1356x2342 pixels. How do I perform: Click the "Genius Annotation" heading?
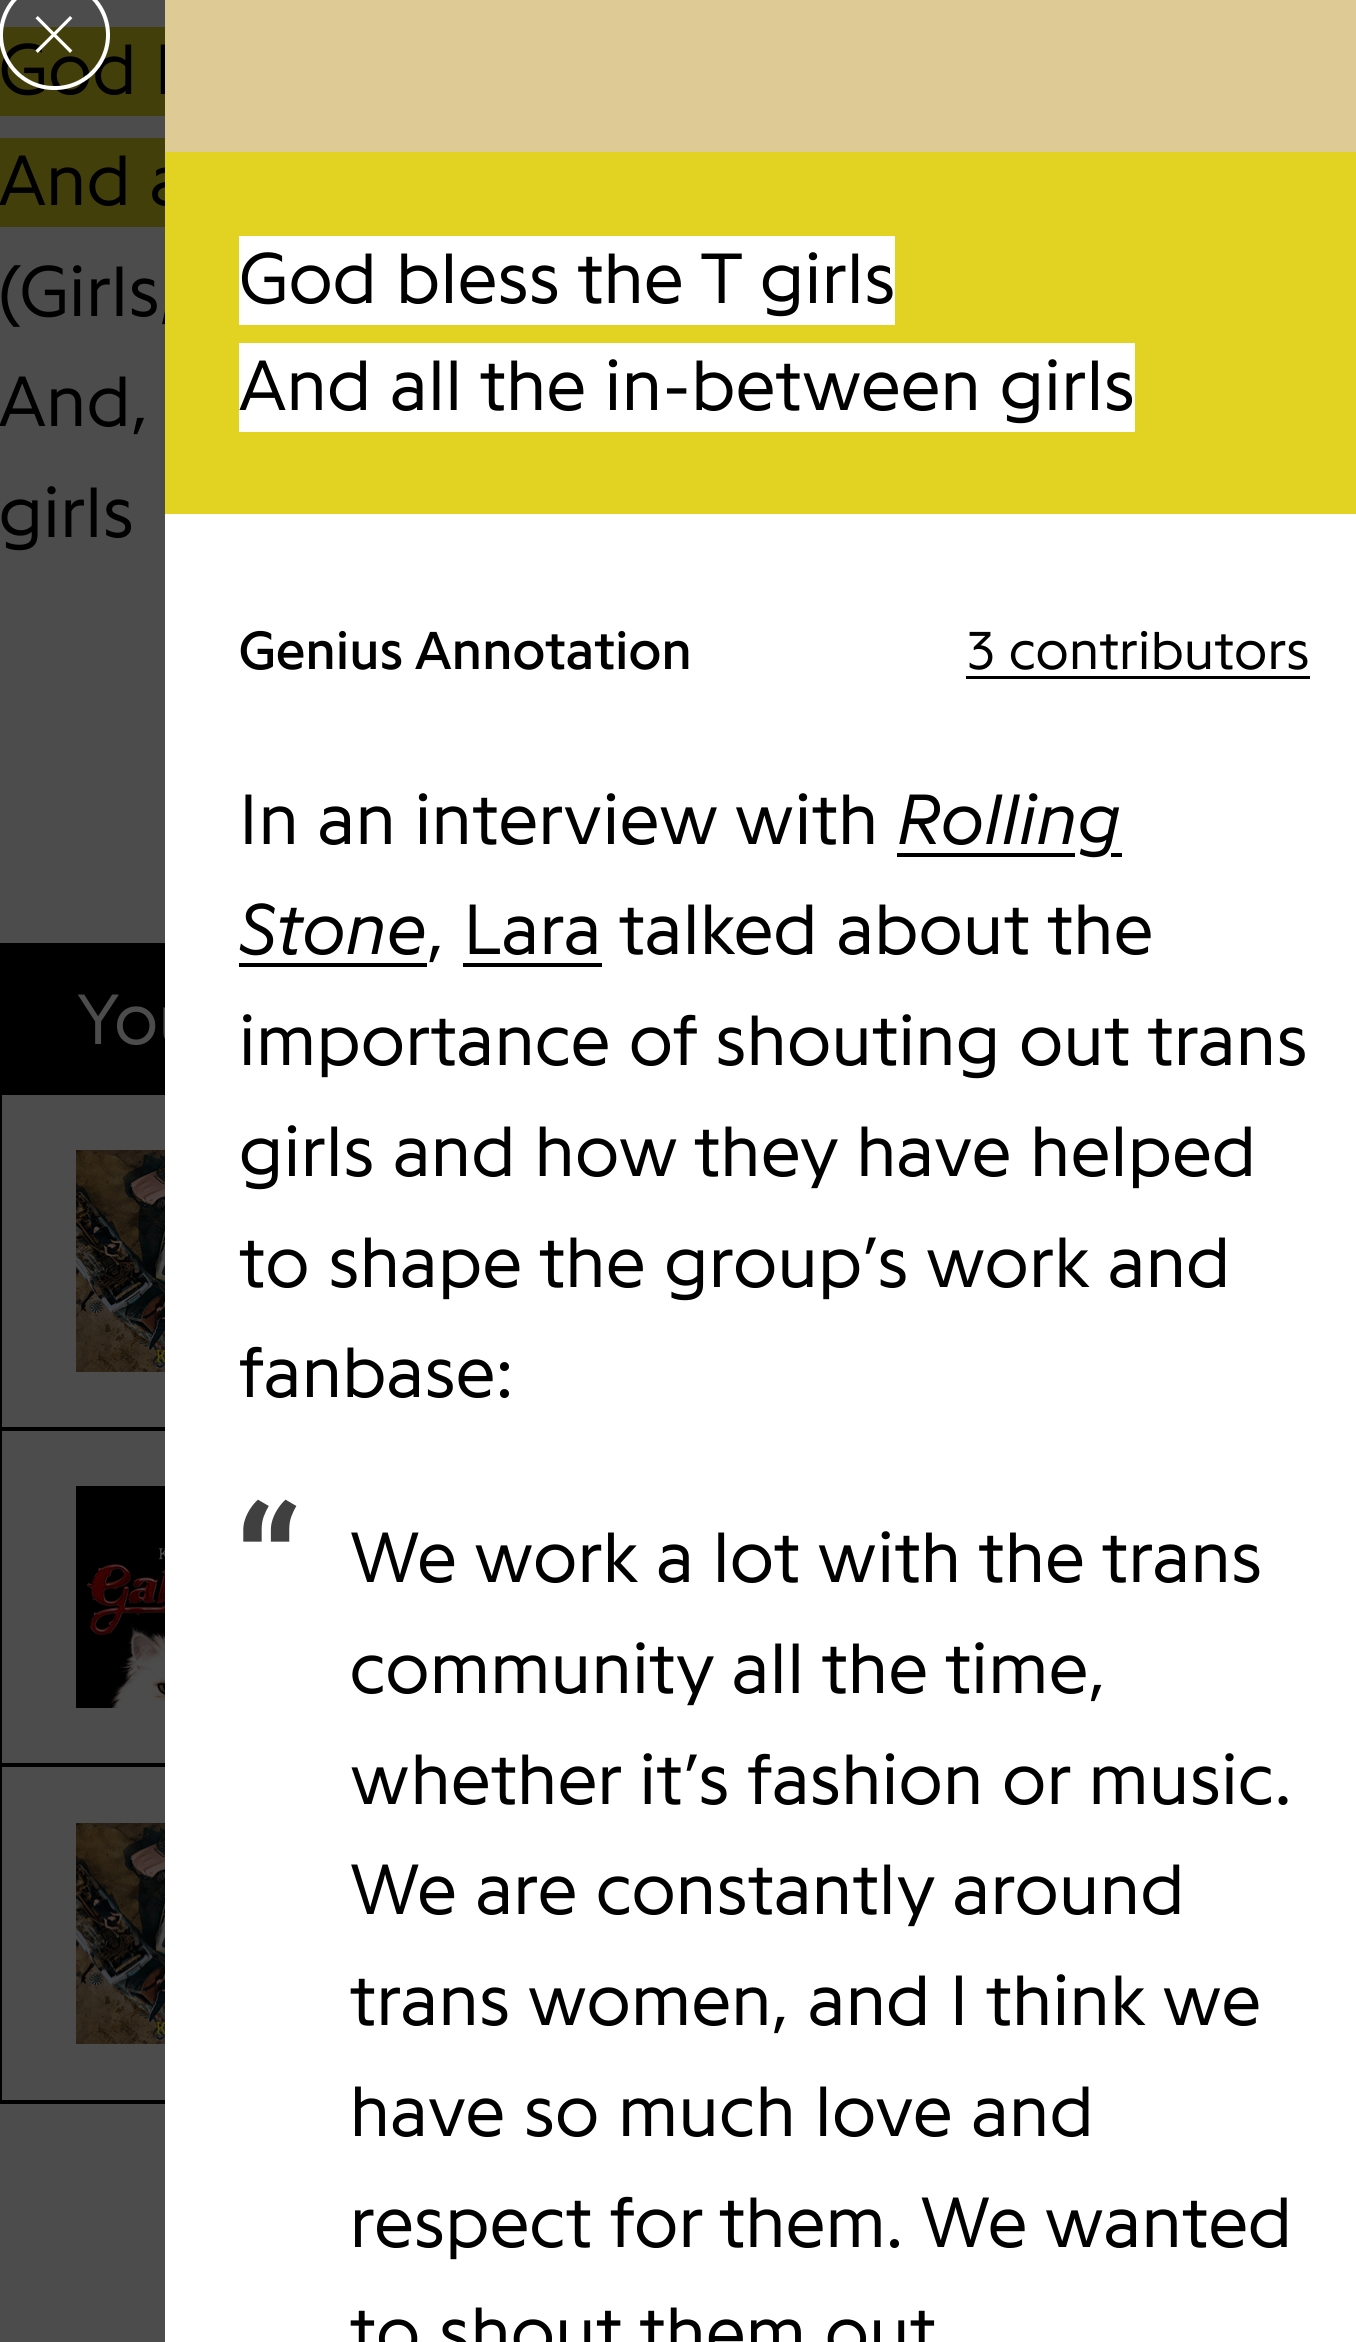pos(465,652)
